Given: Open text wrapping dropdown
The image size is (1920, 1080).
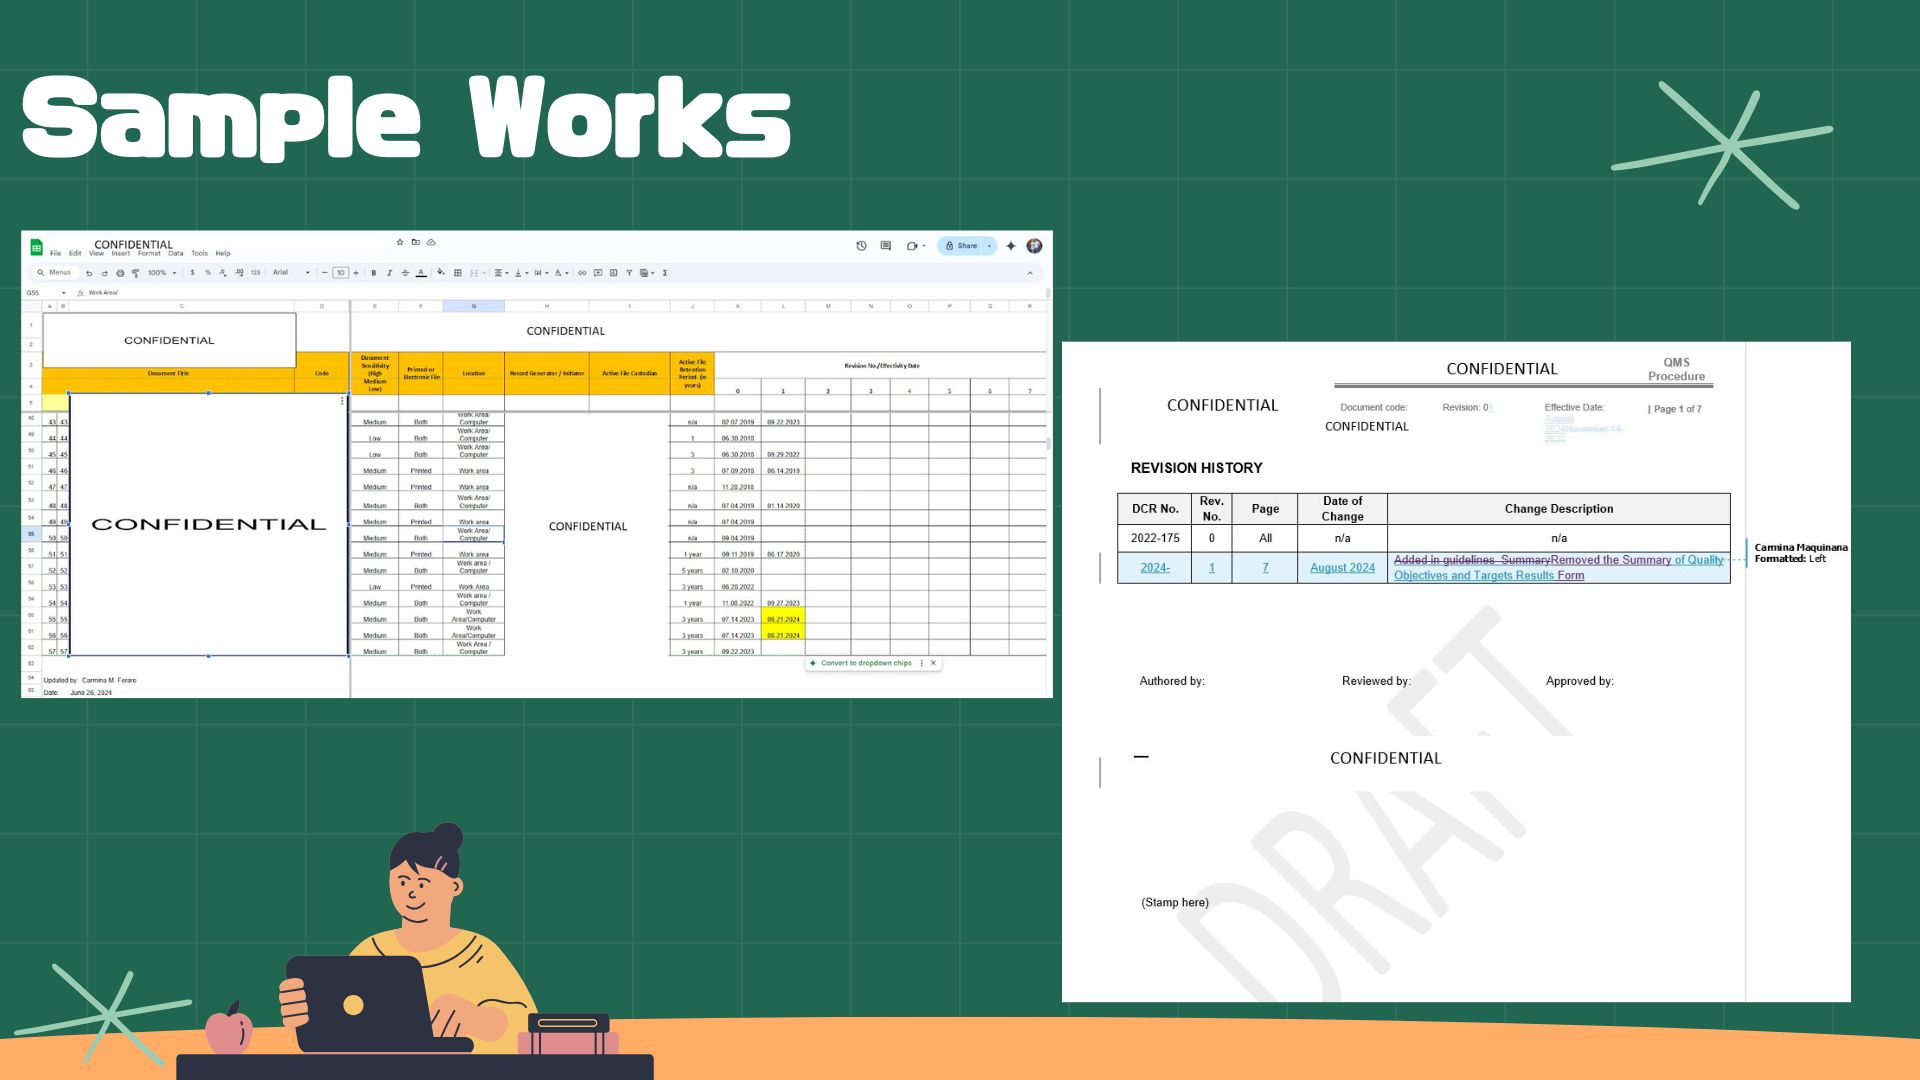Looking at the screenshot, I should coord(541,273).
